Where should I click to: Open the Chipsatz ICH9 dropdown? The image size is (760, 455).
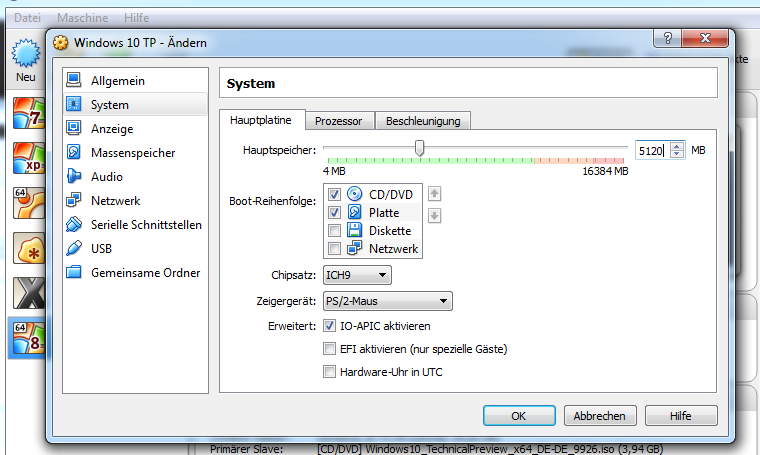pos(357,275)
